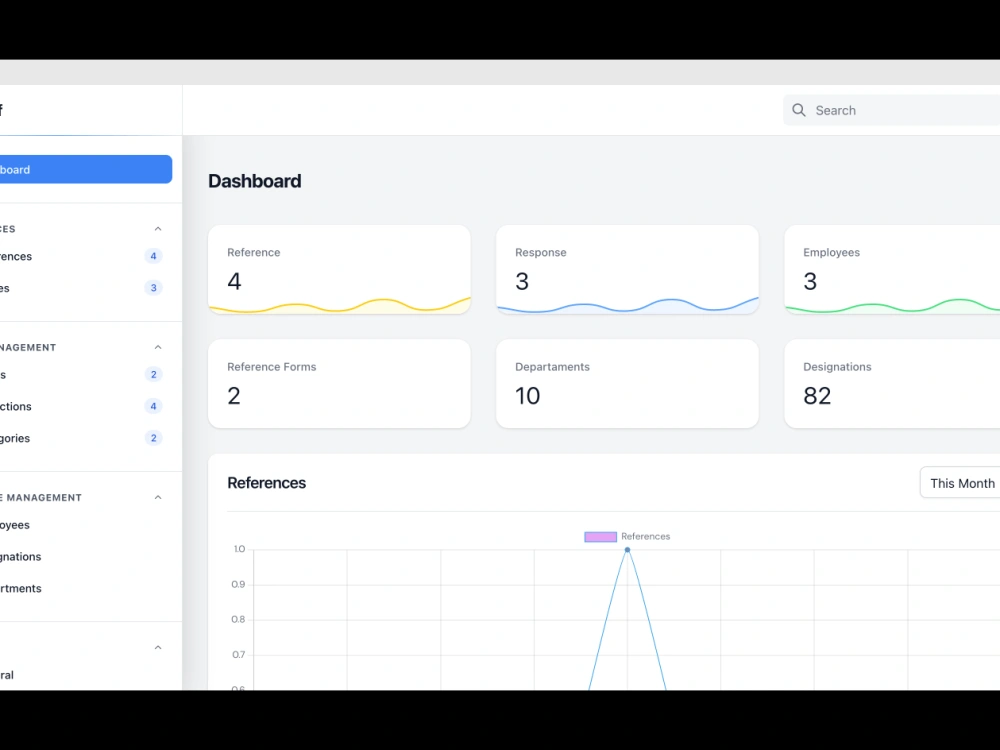The image size is (1000, 750).
Task: Click the Departaments card showing 10
Action: 627,383
